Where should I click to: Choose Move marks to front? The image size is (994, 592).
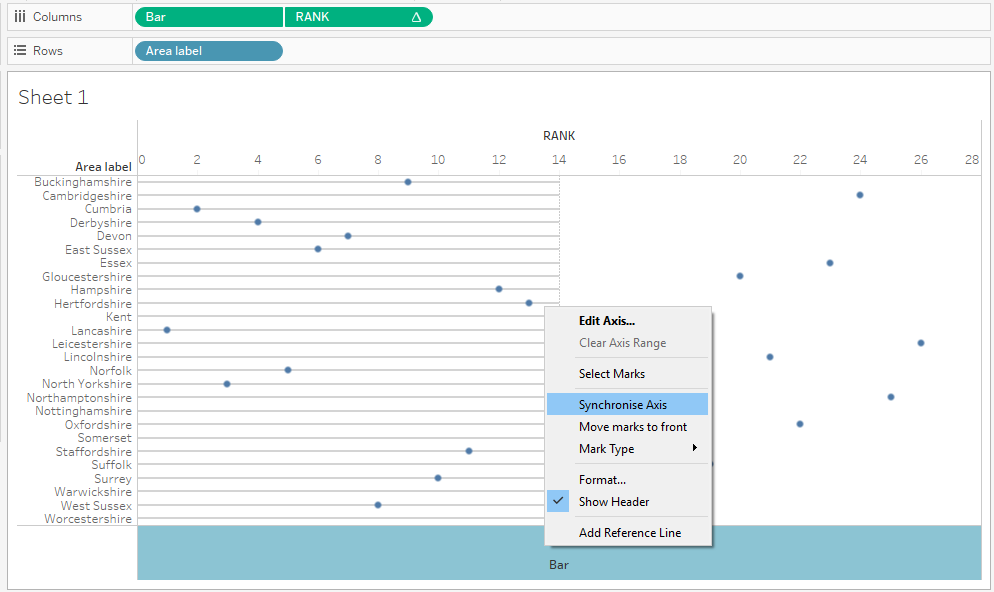(x=632, y=425)
